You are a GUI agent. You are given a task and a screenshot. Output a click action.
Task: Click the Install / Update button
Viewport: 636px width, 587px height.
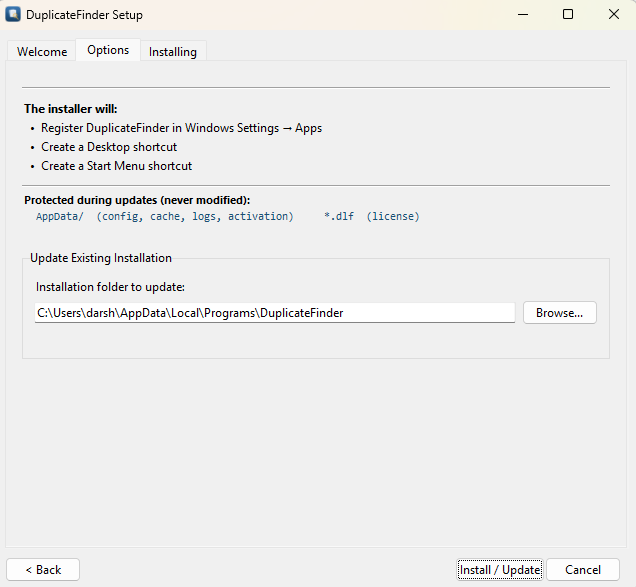[x=500, y=570]
